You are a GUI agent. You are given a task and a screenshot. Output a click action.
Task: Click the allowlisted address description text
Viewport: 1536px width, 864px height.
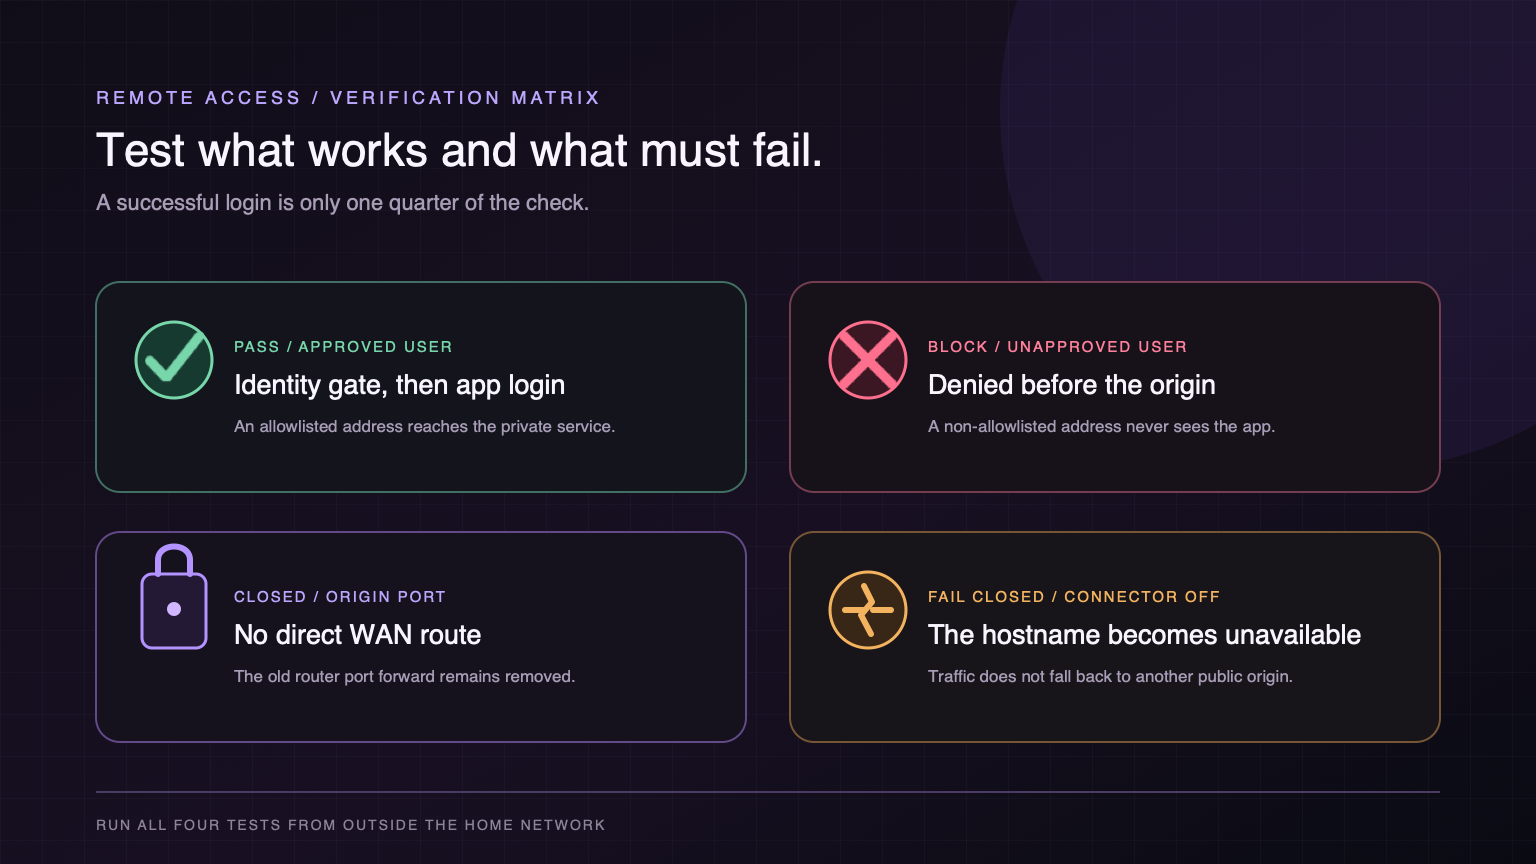(x=424, y=427)
